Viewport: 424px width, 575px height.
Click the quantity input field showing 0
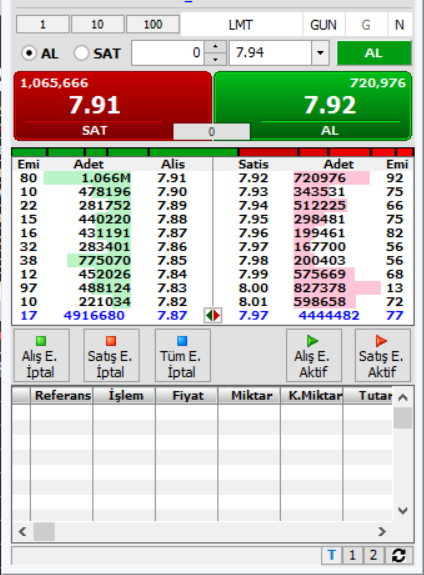pos(168,53)
